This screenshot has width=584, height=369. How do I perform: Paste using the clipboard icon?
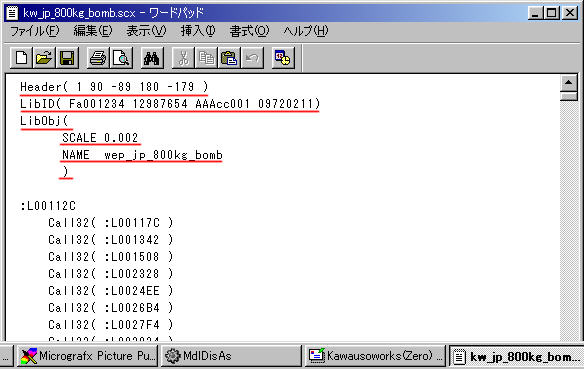click(x=229, y=58)
